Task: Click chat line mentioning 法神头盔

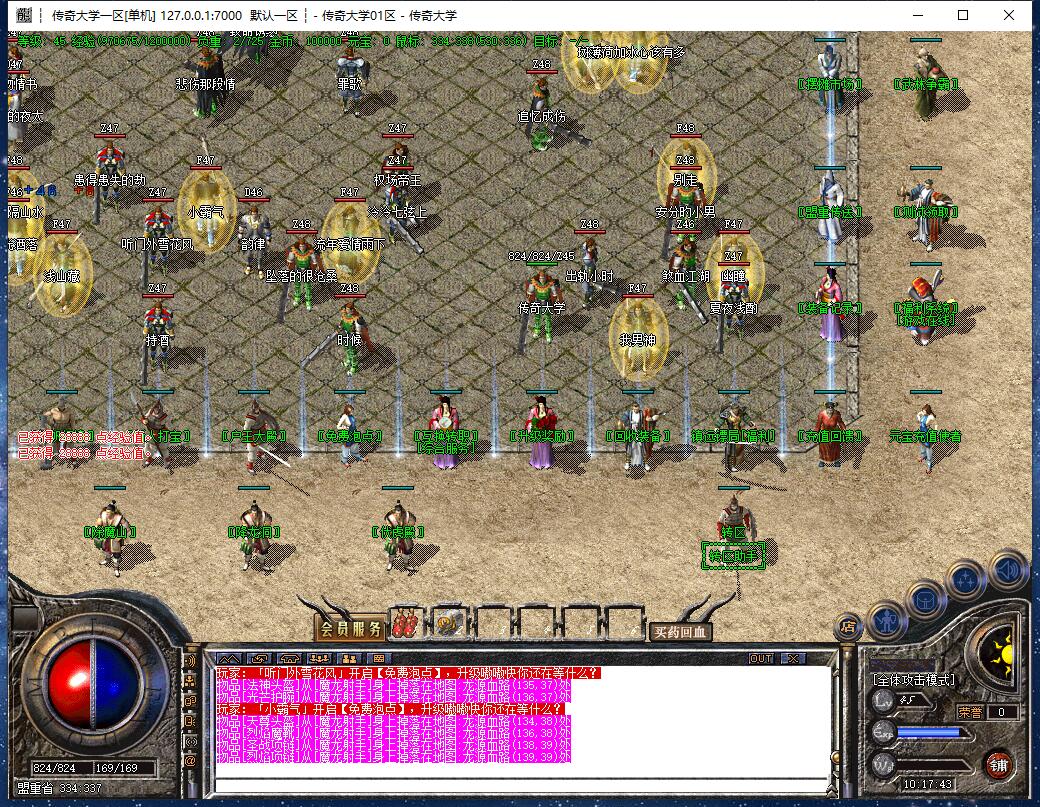Action: tap(393, 685)
